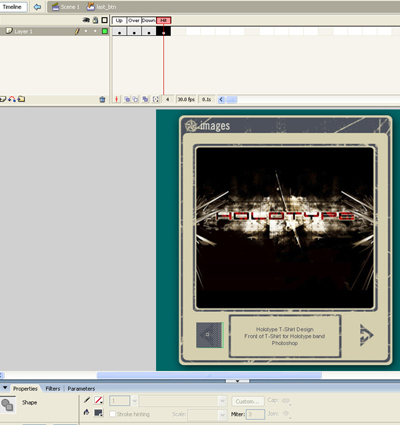Click the back arrow to exit symbol editing
This screenshot has height=425, width=400.
tap(37, 7)
